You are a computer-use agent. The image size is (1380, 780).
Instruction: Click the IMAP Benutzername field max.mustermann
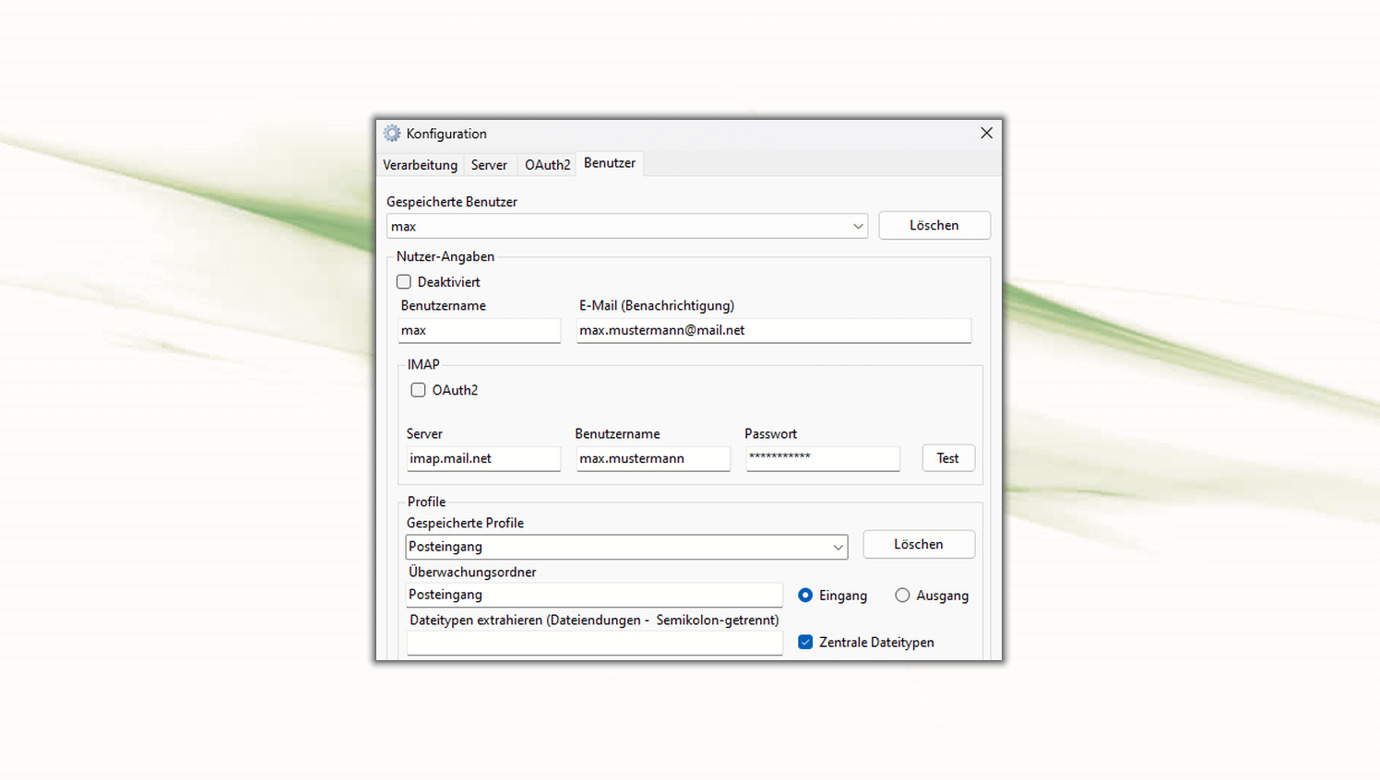(x=652, y=458)
